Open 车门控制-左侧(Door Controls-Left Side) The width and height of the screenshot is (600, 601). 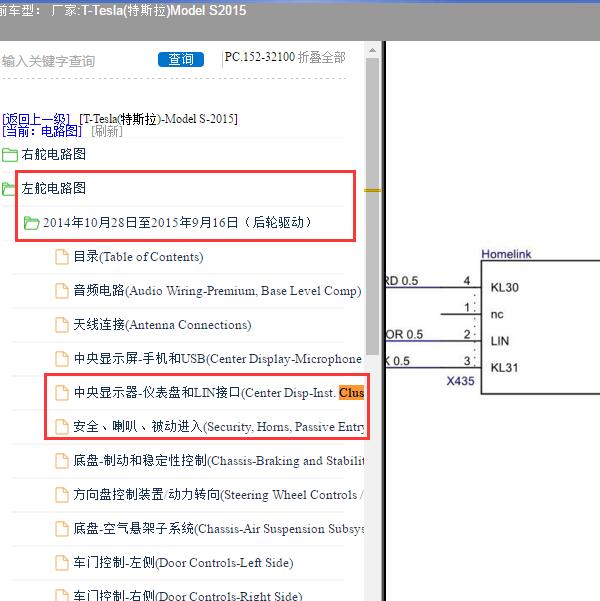[183, 563]
